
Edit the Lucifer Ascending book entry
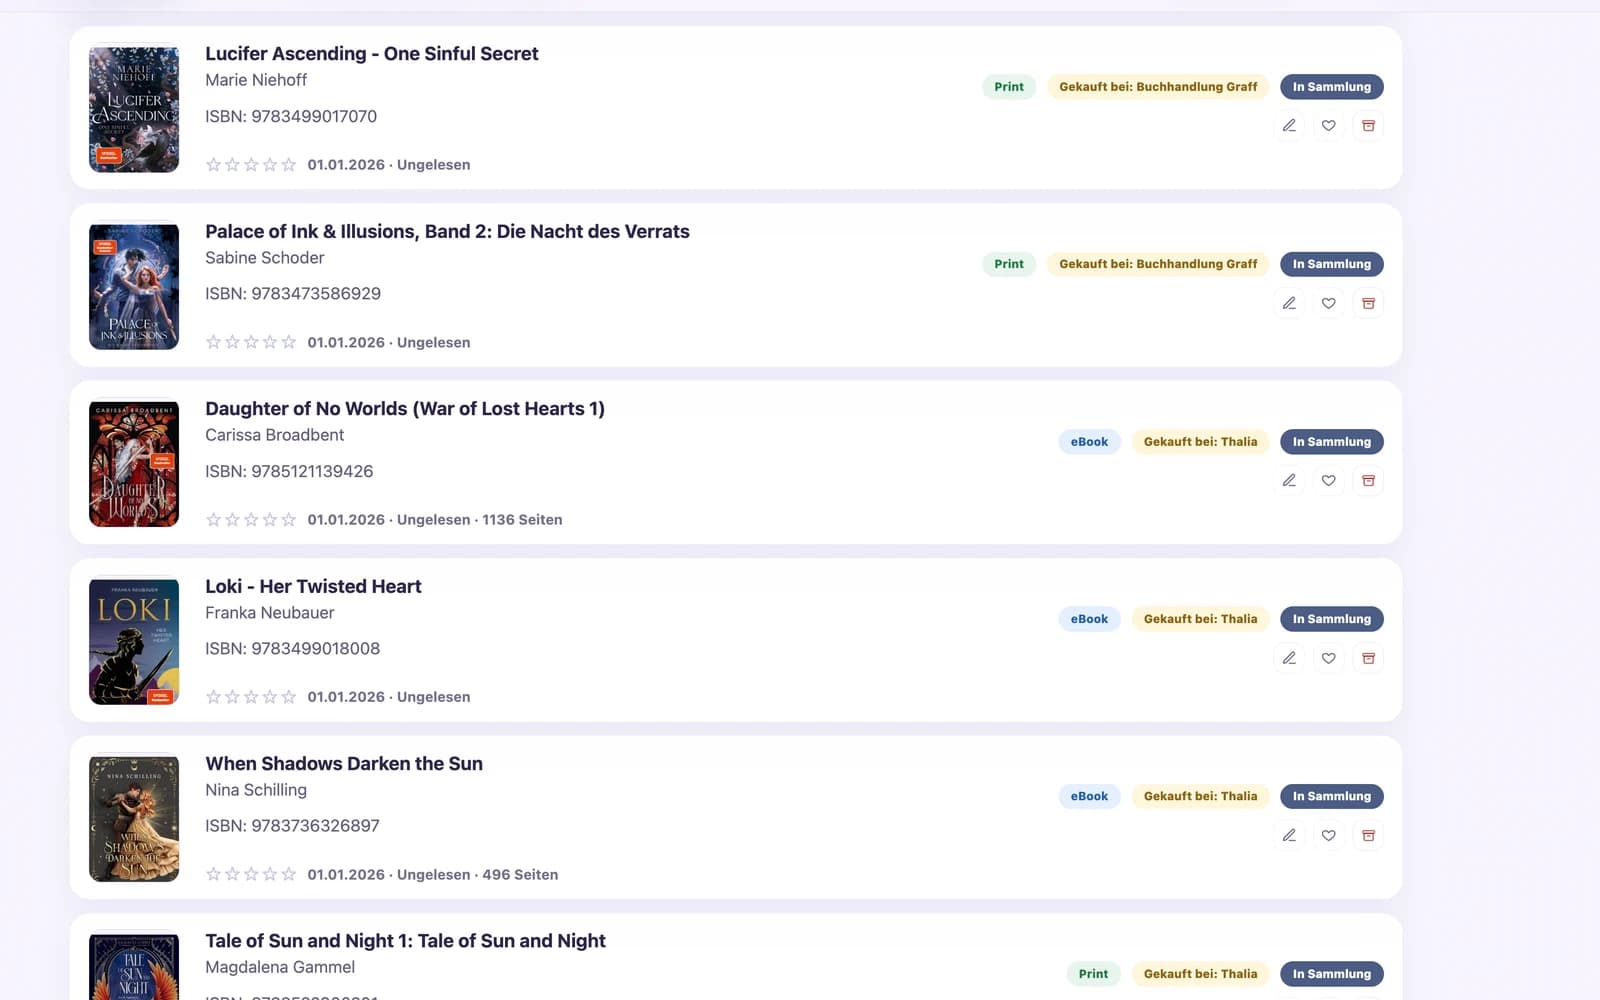click(1289, 126)
